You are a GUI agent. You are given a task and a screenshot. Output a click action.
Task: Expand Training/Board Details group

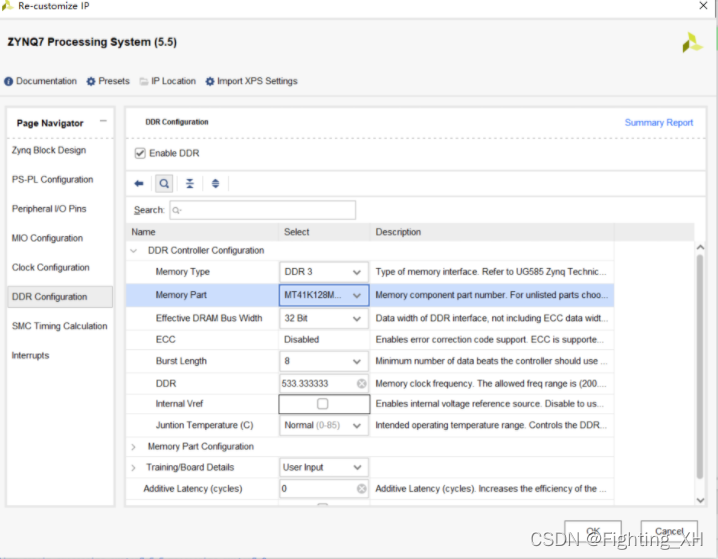pos(133,468)
